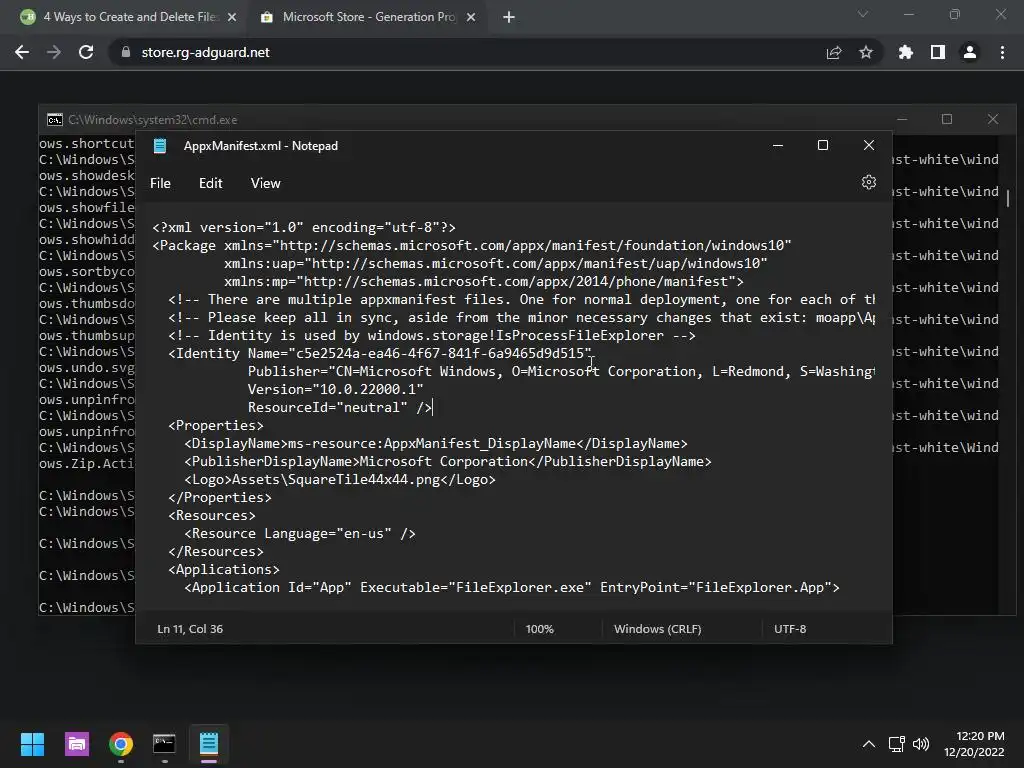The image size is (1024, 768).
Task: Maximize the cmd.exe window
Action: coord(947,119)
